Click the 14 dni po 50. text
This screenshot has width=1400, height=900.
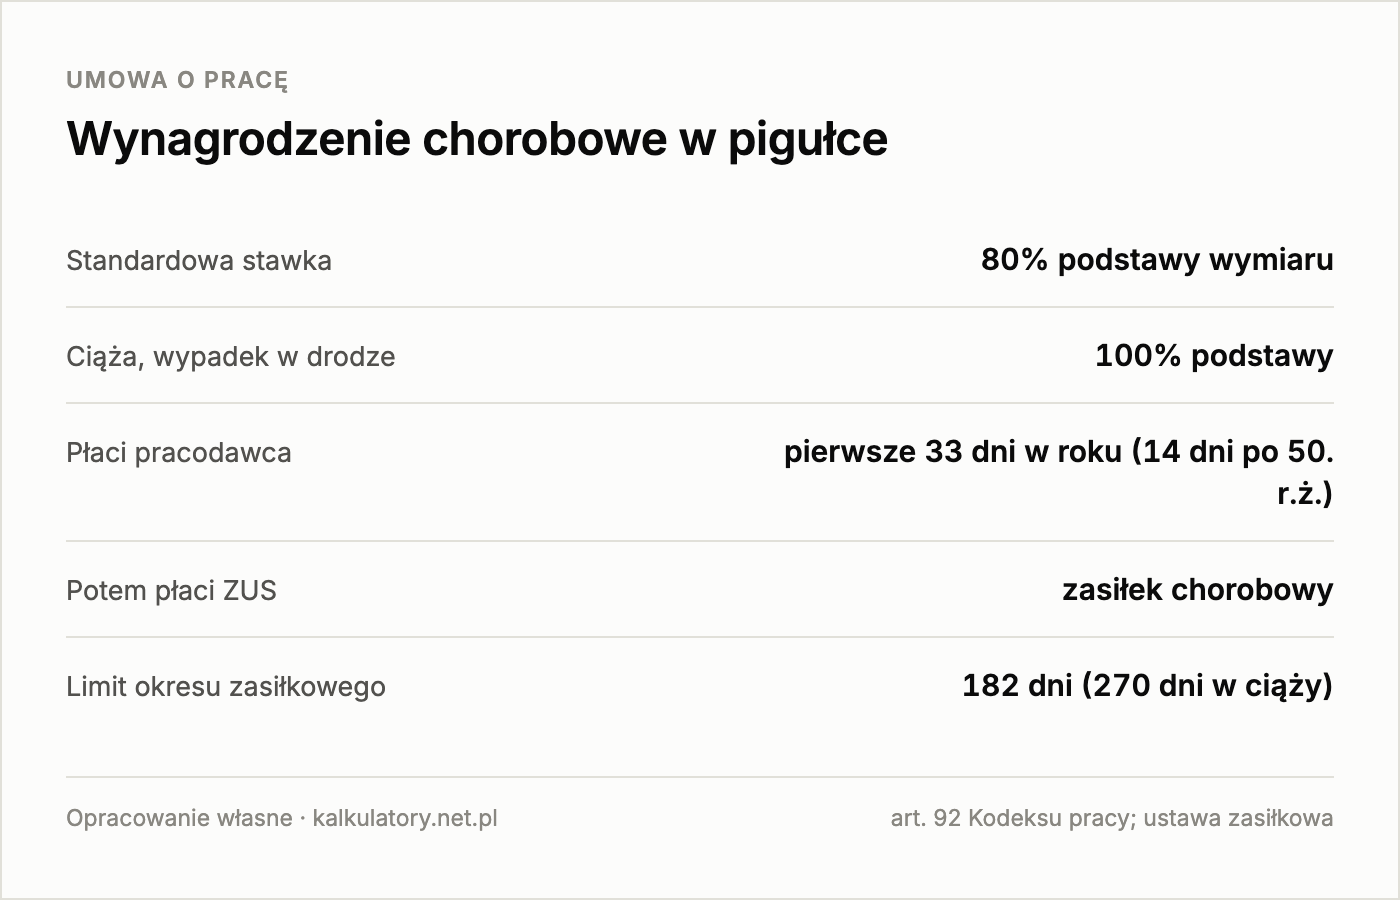click(x=1233, y=452)
